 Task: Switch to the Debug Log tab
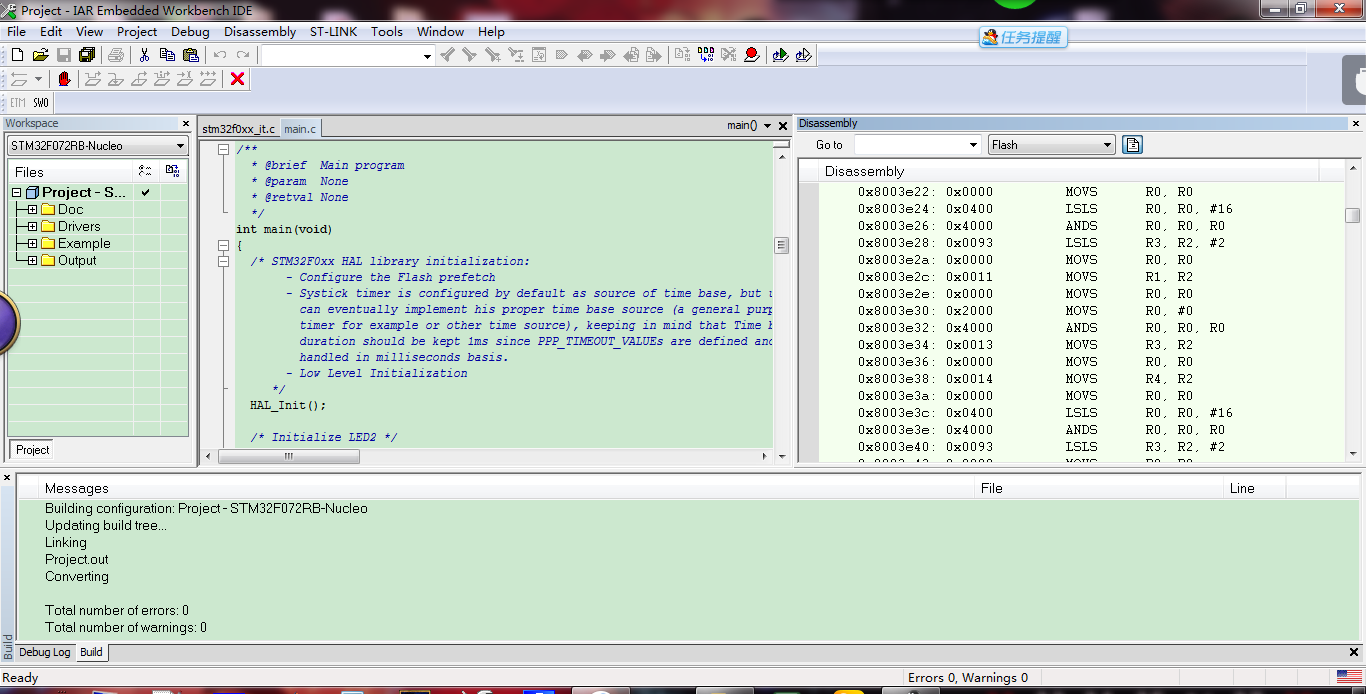click(x=45, y=652)
